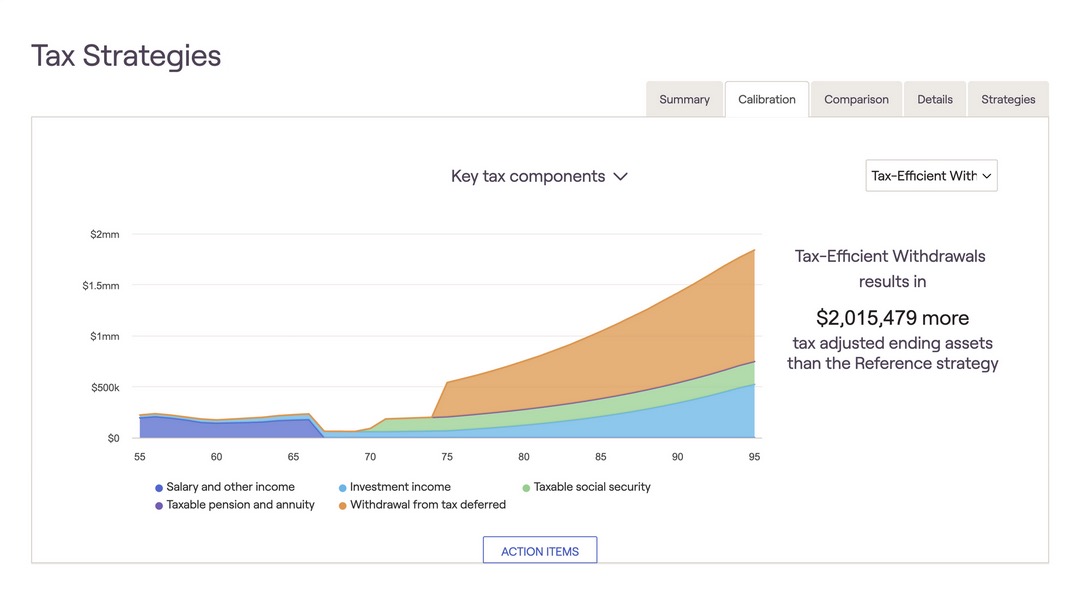Select the Calibration tab
This screenshot has width=1066, height=598.
[x=766, y=99]
